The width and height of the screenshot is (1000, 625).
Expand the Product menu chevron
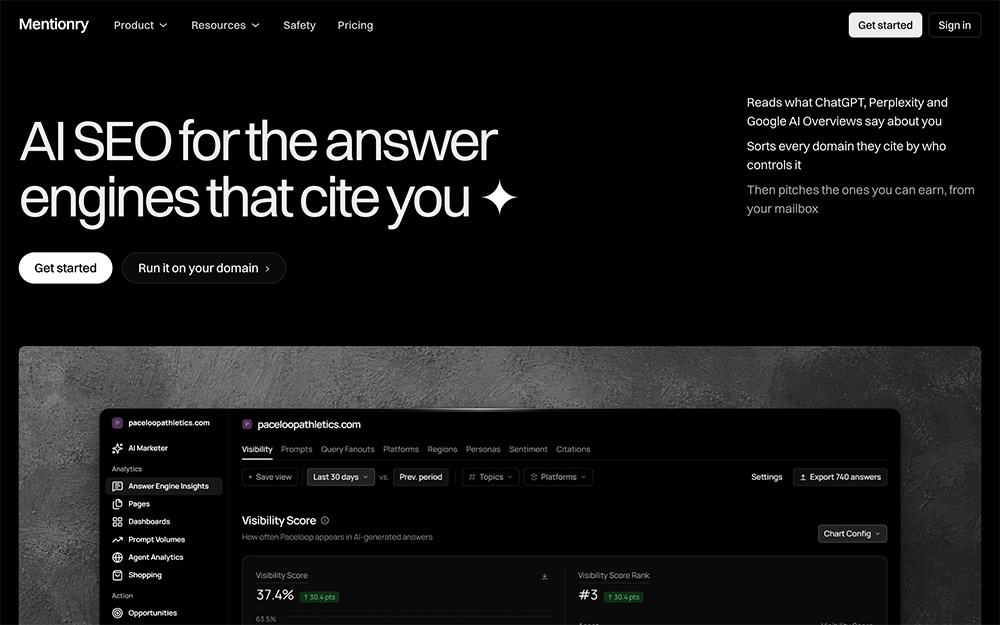(163, 26)
